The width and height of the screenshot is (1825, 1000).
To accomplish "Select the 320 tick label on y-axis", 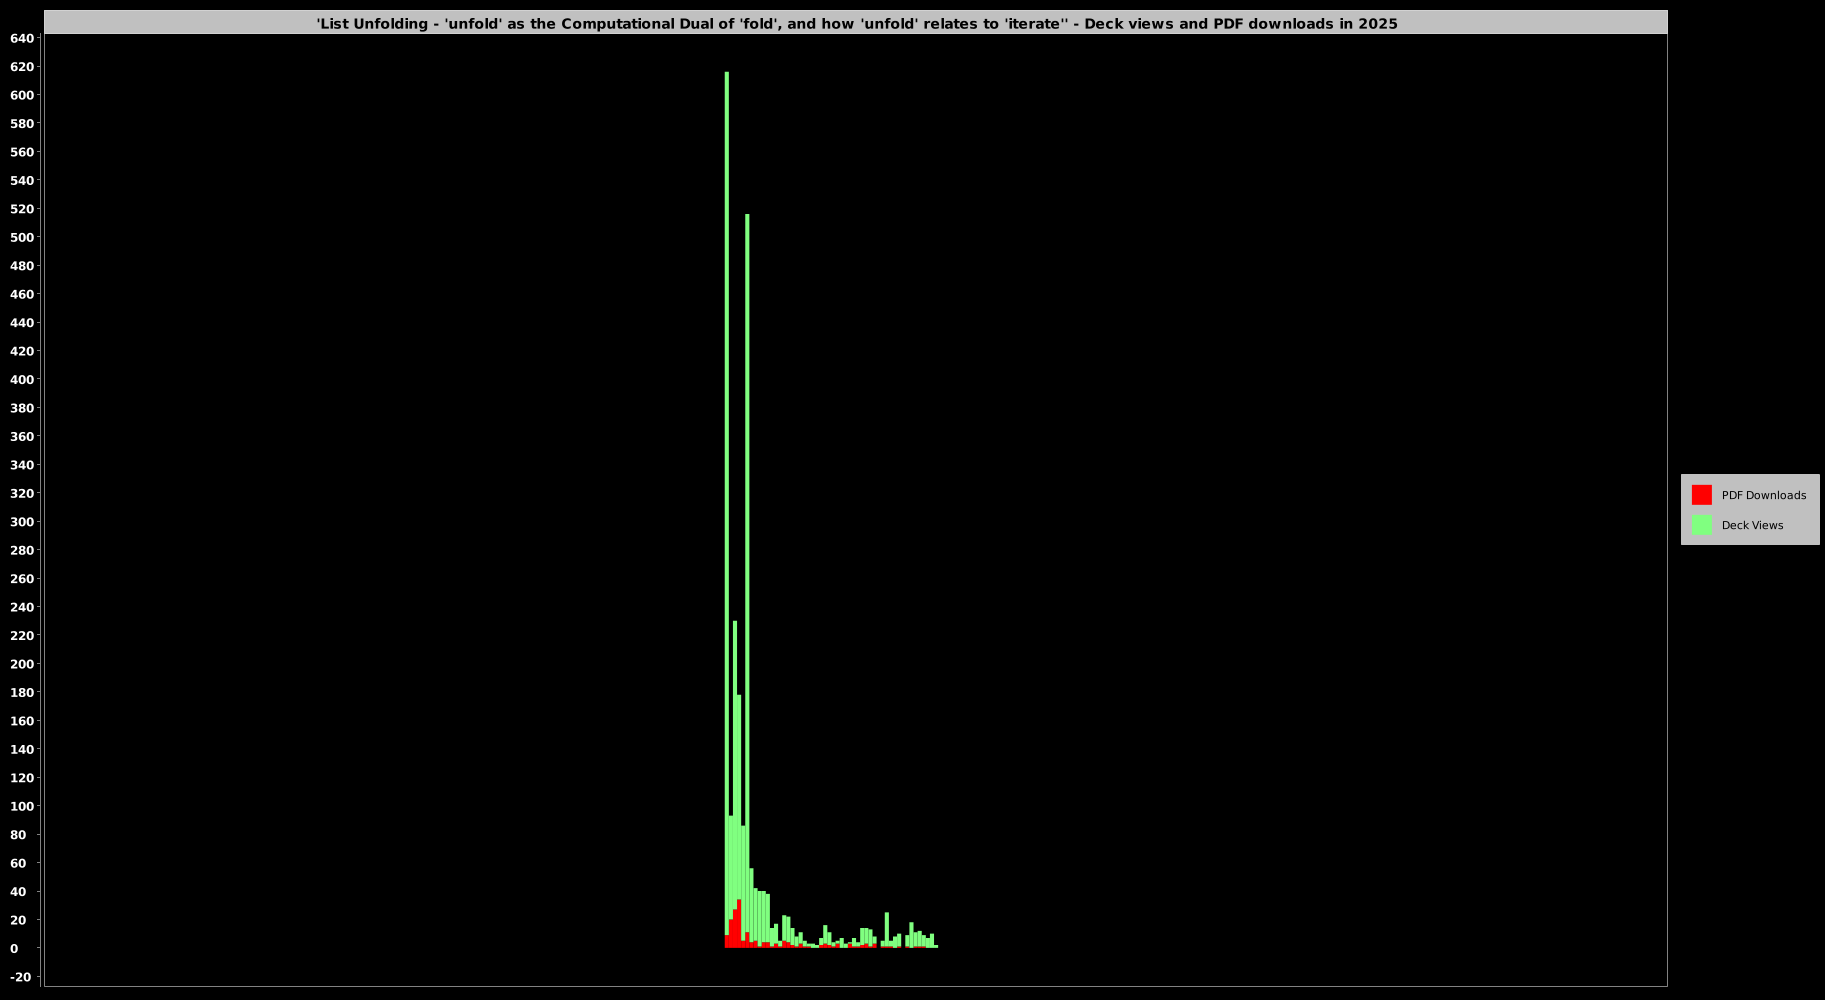I will coord(22,494).
